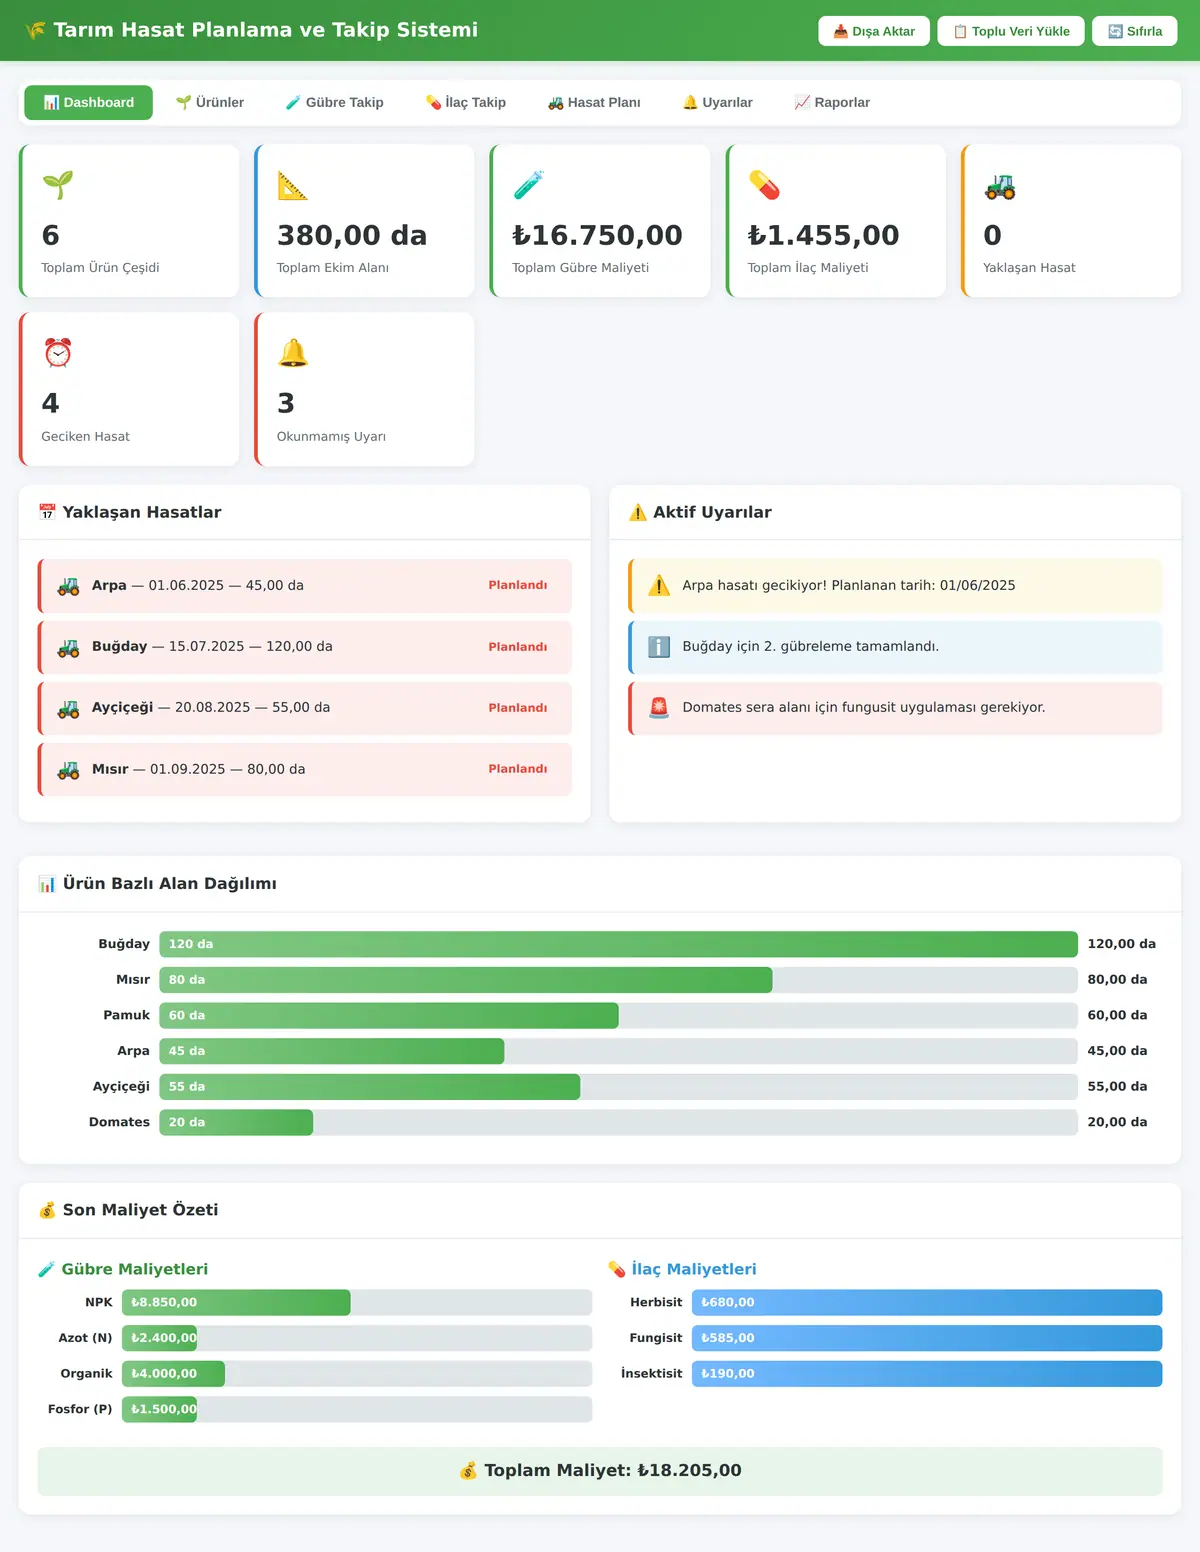The width and height of the screenshot is (1200, 1552).
Task: Click the tractor icon in the Arpa harvest row
Action: 68,586
